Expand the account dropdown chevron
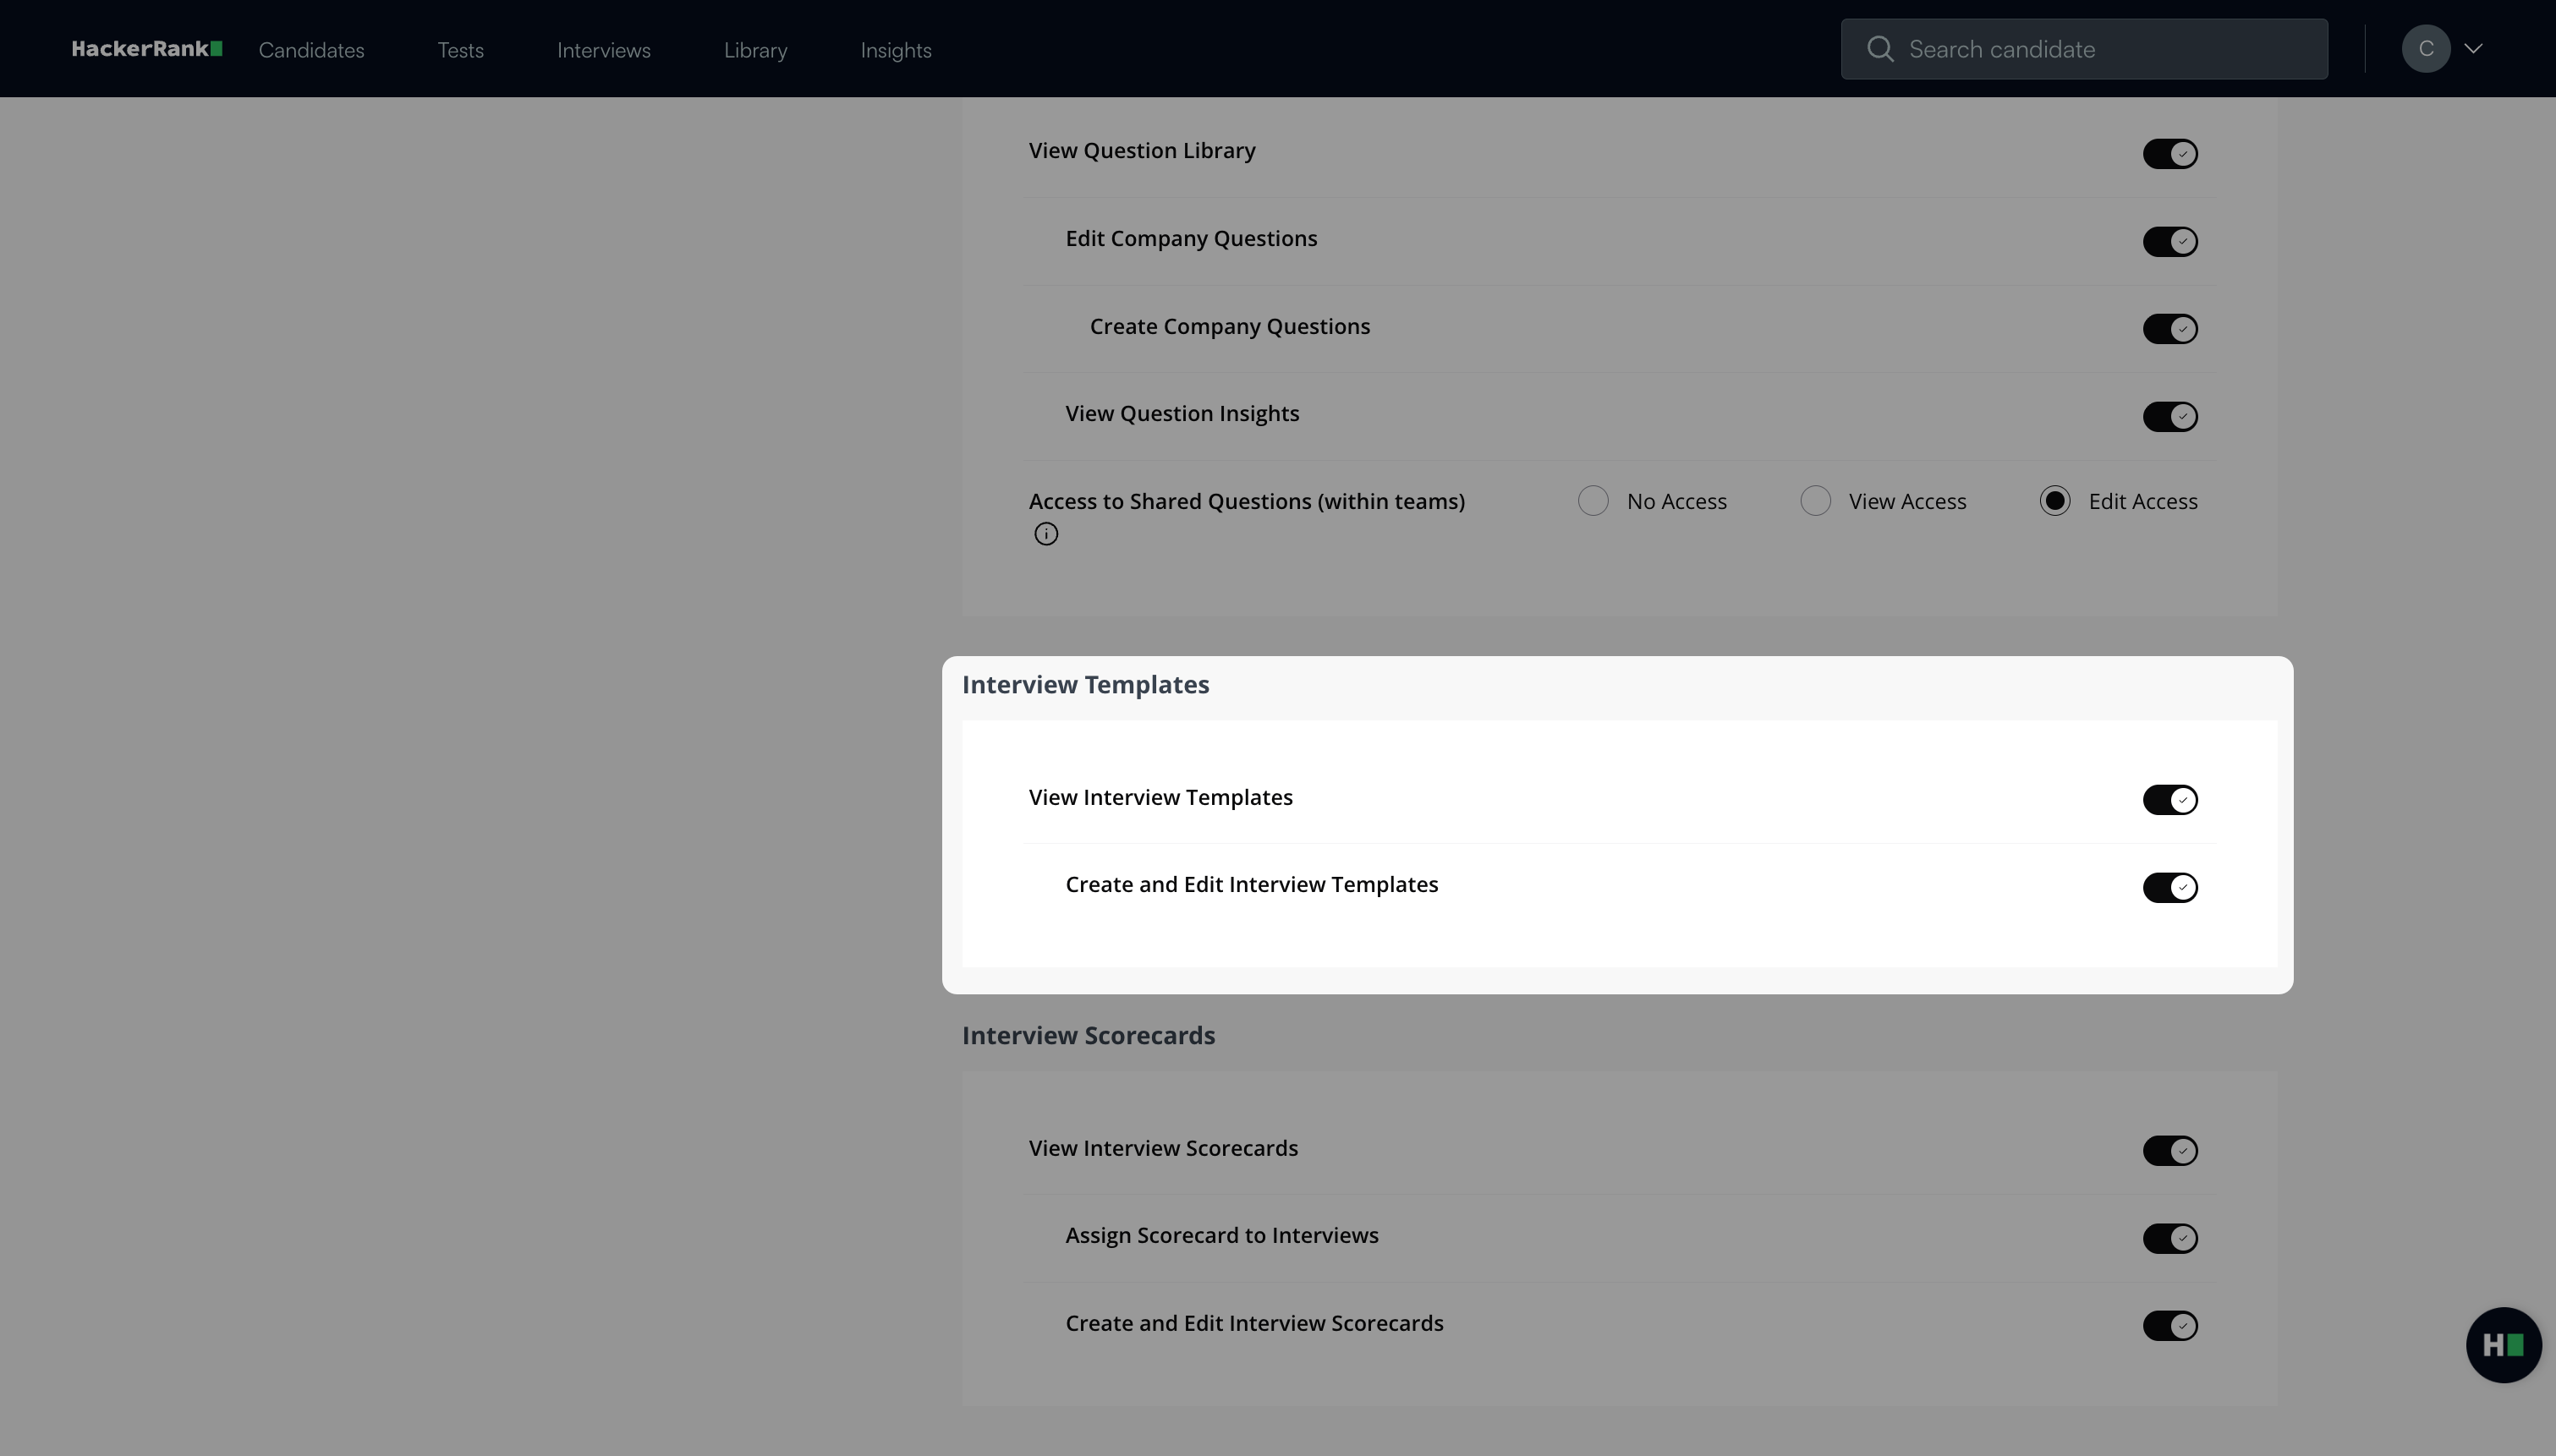 coord(2473,49)
